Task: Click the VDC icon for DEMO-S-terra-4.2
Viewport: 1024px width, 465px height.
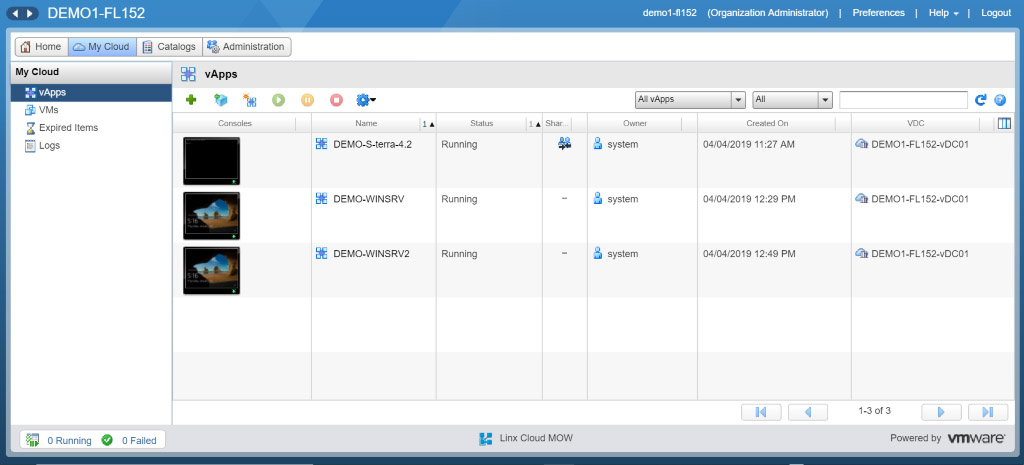Action: click(x=861, y=144)
